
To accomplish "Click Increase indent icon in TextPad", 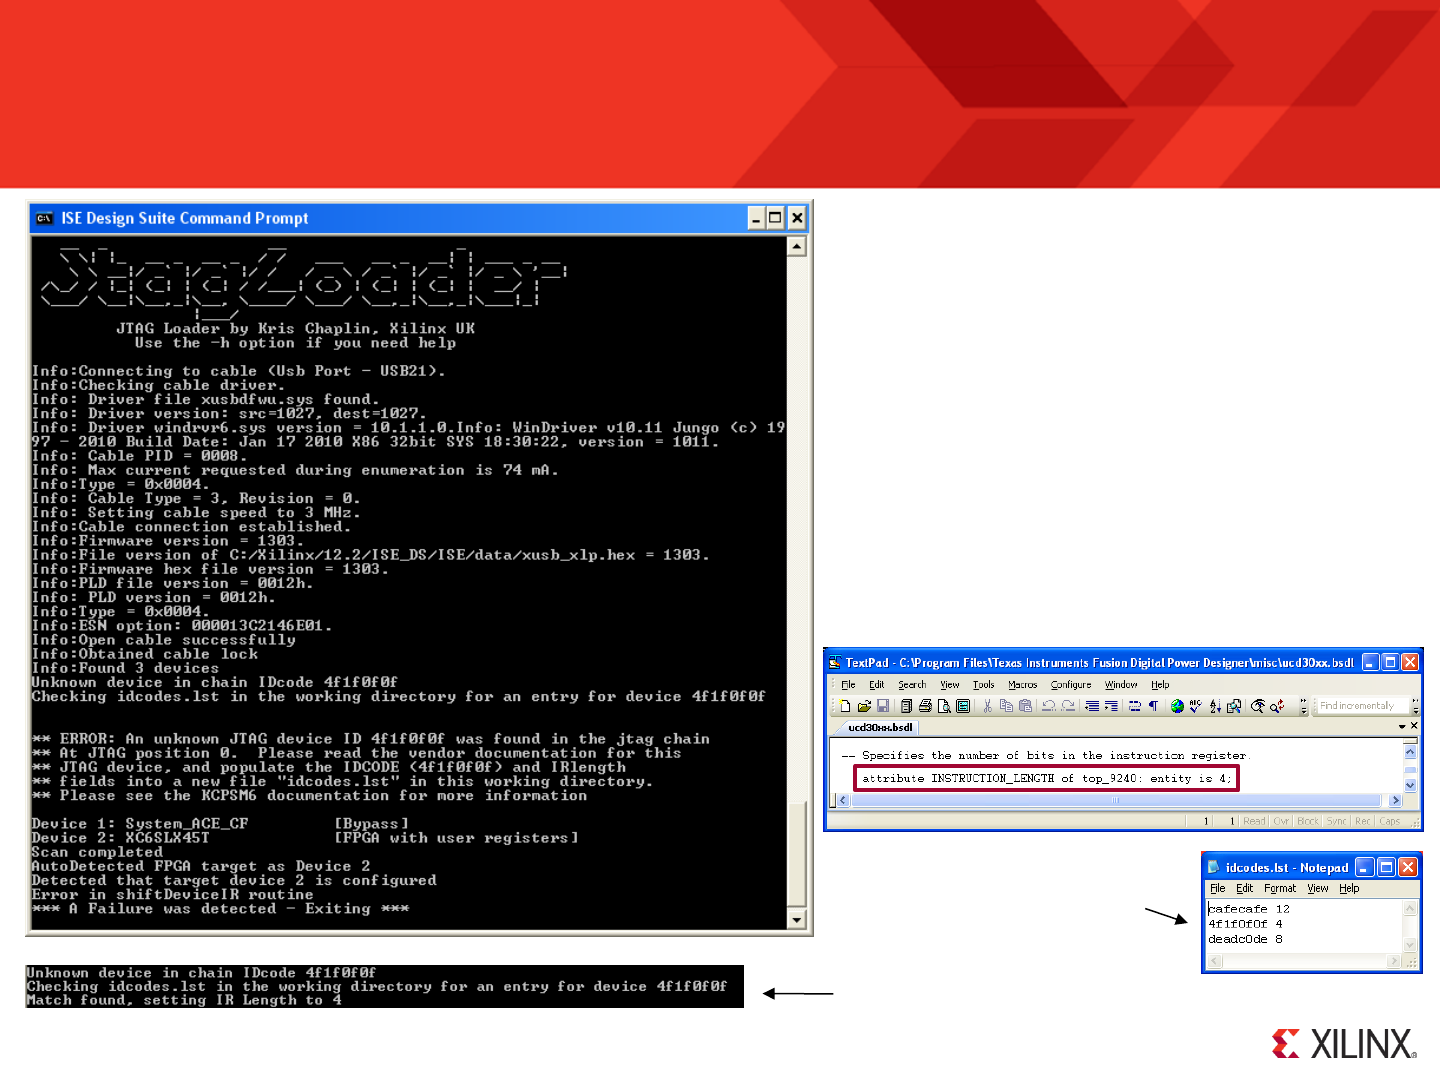I will (1111, 706).
